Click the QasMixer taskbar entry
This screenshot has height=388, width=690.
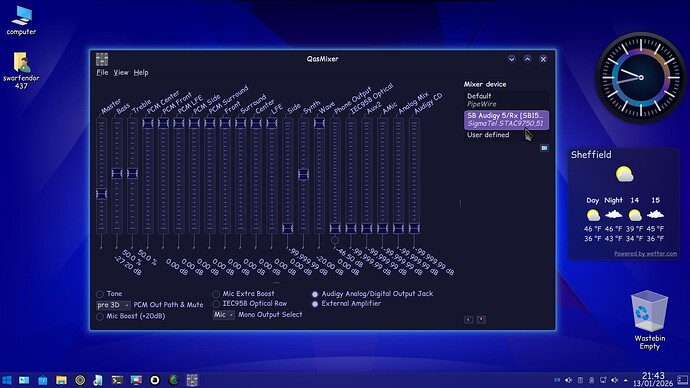(x=192, y=380)
